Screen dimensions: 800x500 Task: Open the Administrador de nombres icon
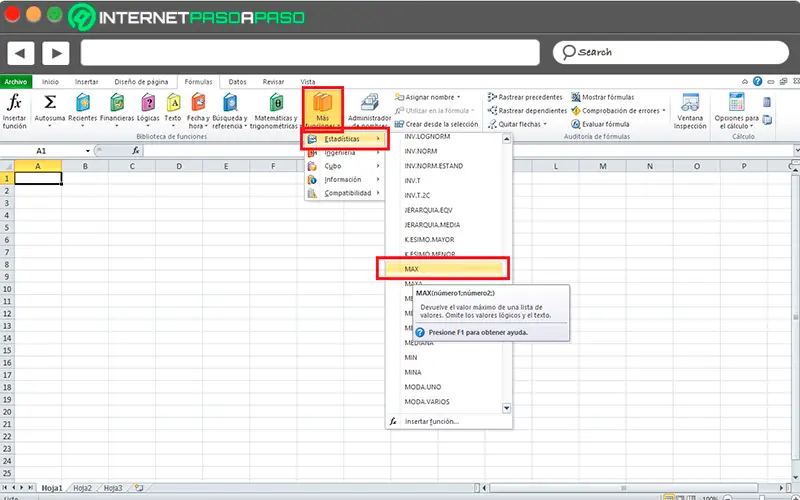click(369, 103)
